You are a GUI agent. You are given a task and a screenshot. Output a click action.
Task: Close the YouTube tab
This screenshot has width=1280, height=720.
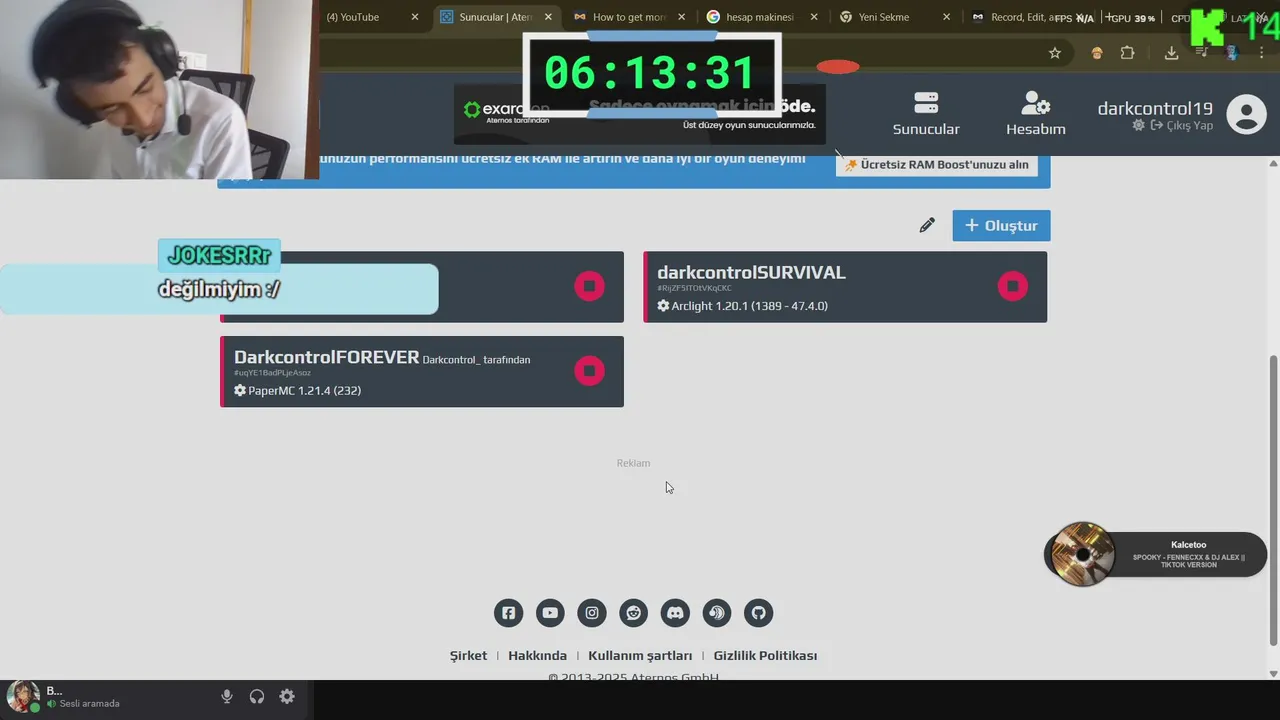tap(415, 17)
